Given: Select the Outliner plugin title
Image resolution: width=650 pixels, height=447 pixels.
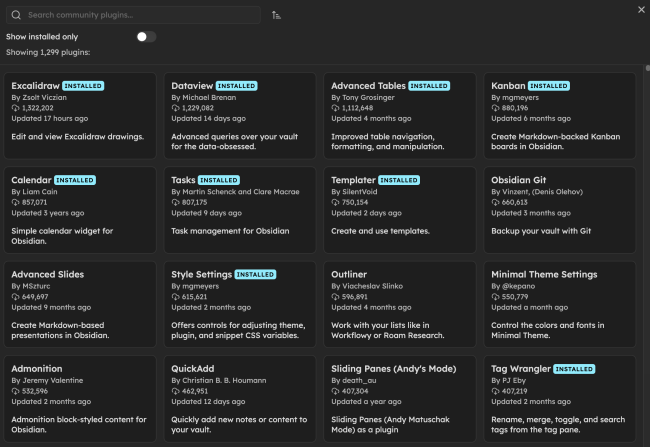Looking at the screenshot, I should (349, 275).
